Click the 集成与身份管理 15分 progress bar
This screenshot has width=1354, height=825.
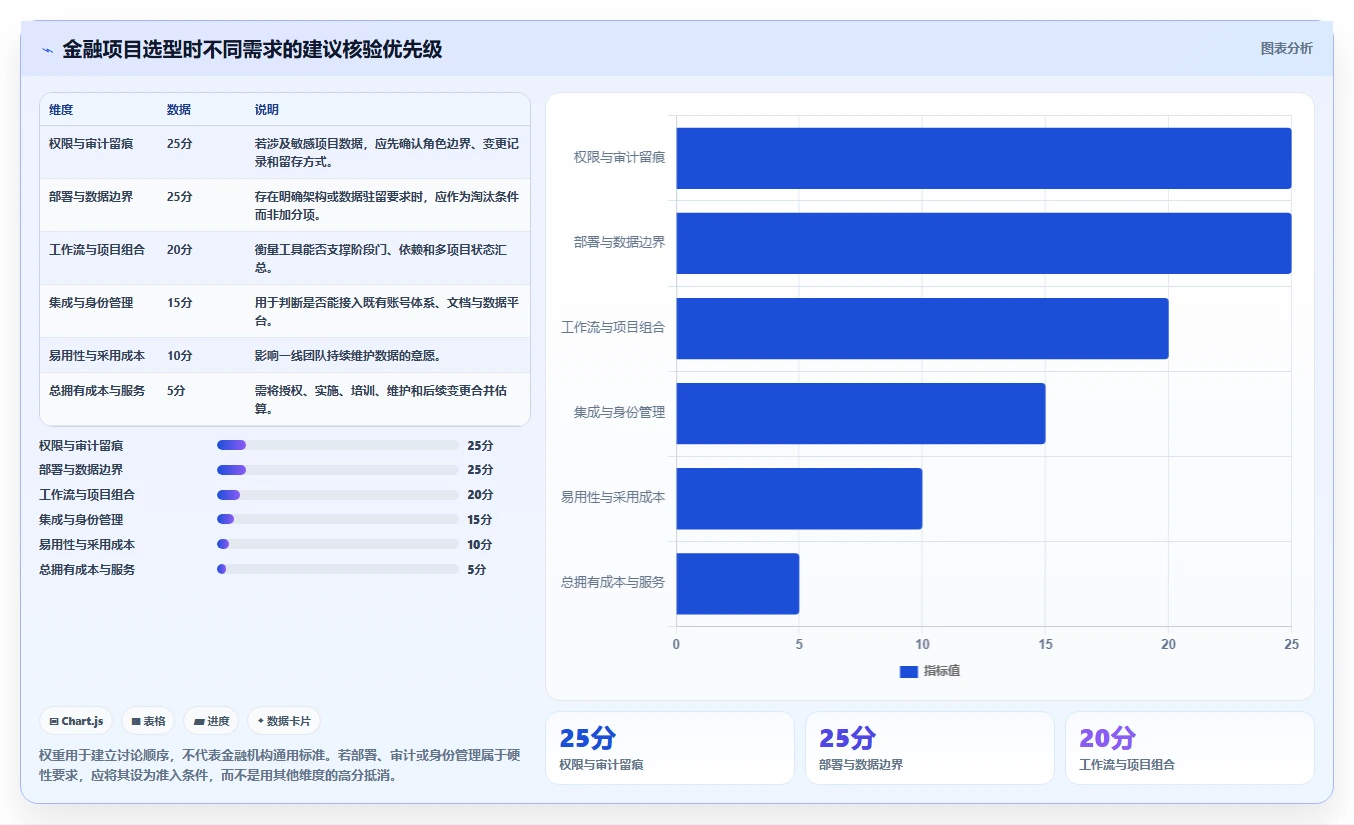338,520
